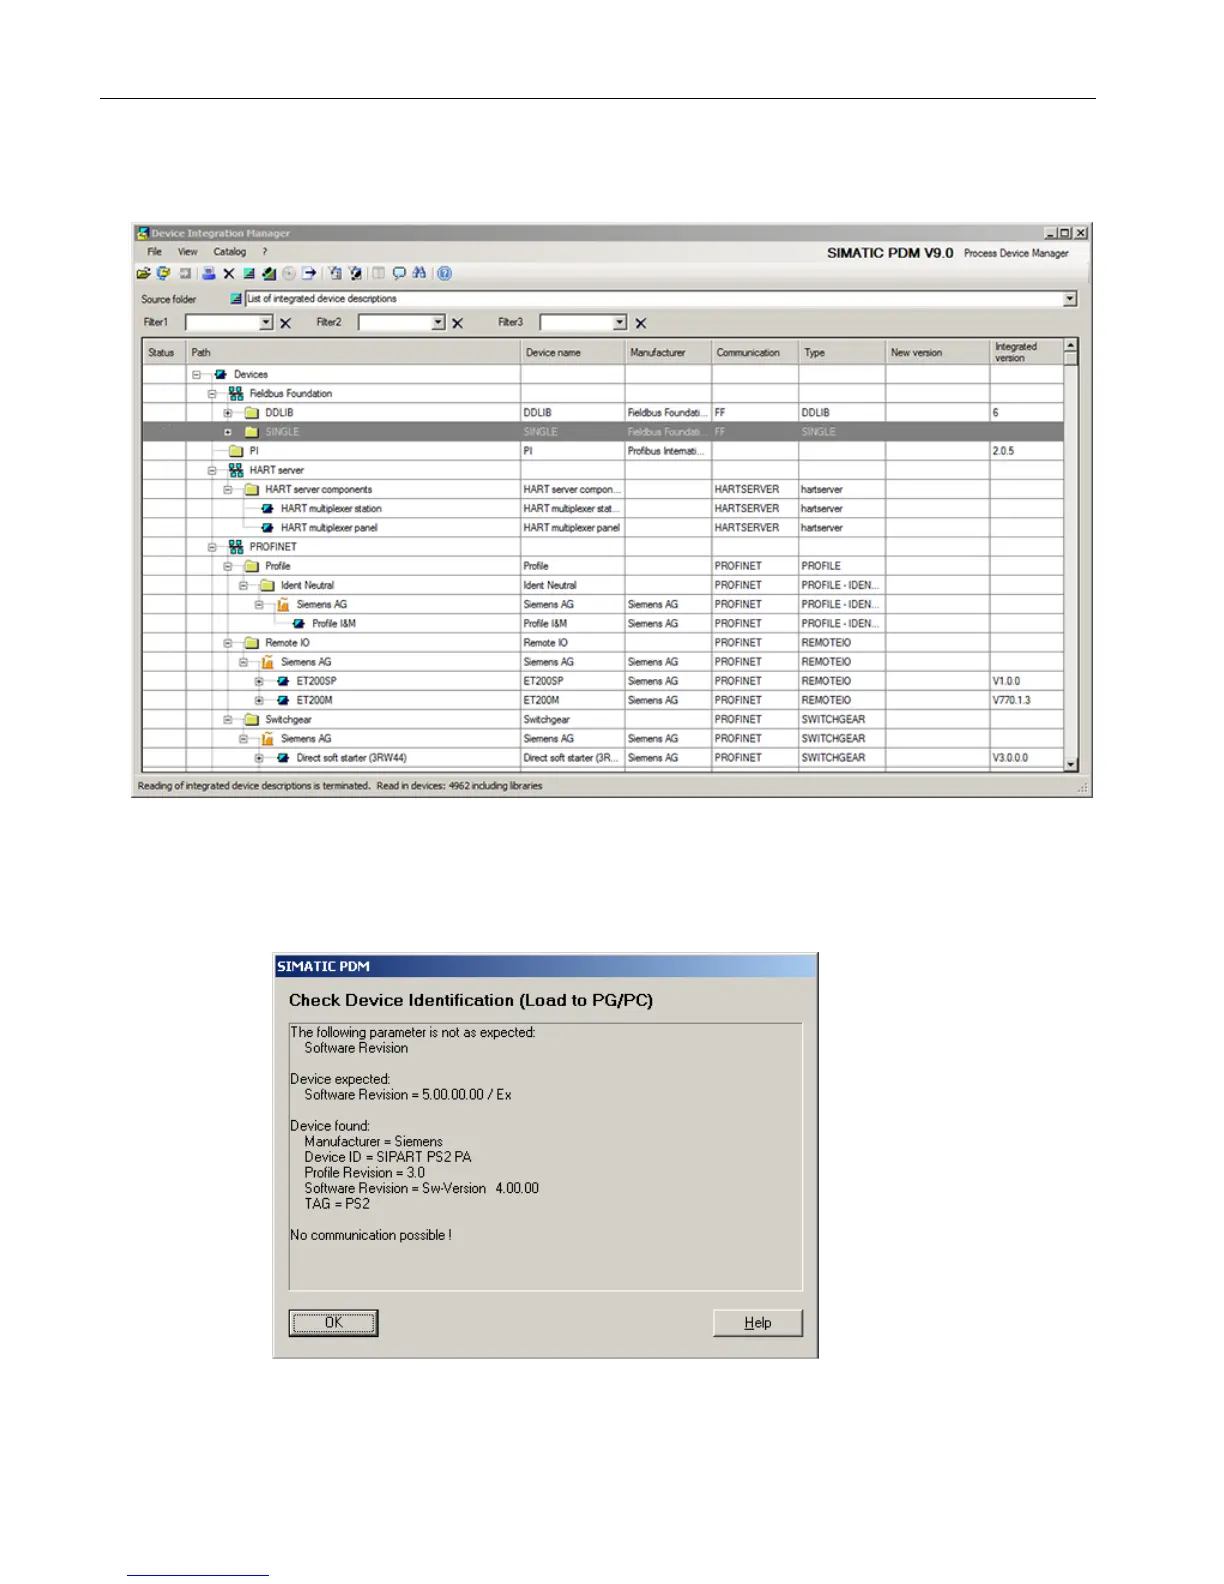
Task: Click the Fieldbus Foundation network icon
Action: (x=236, y=393)
